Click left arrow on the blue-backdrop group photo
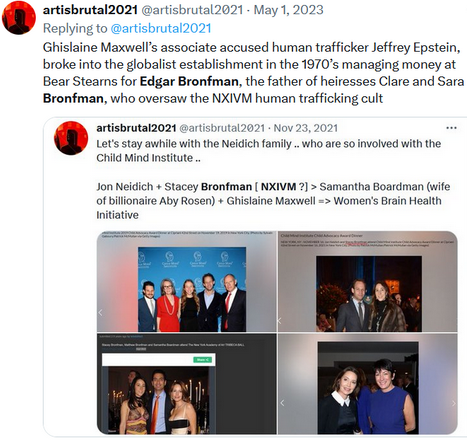This screenshot has width=467, height=441. (x=100, y=313)
